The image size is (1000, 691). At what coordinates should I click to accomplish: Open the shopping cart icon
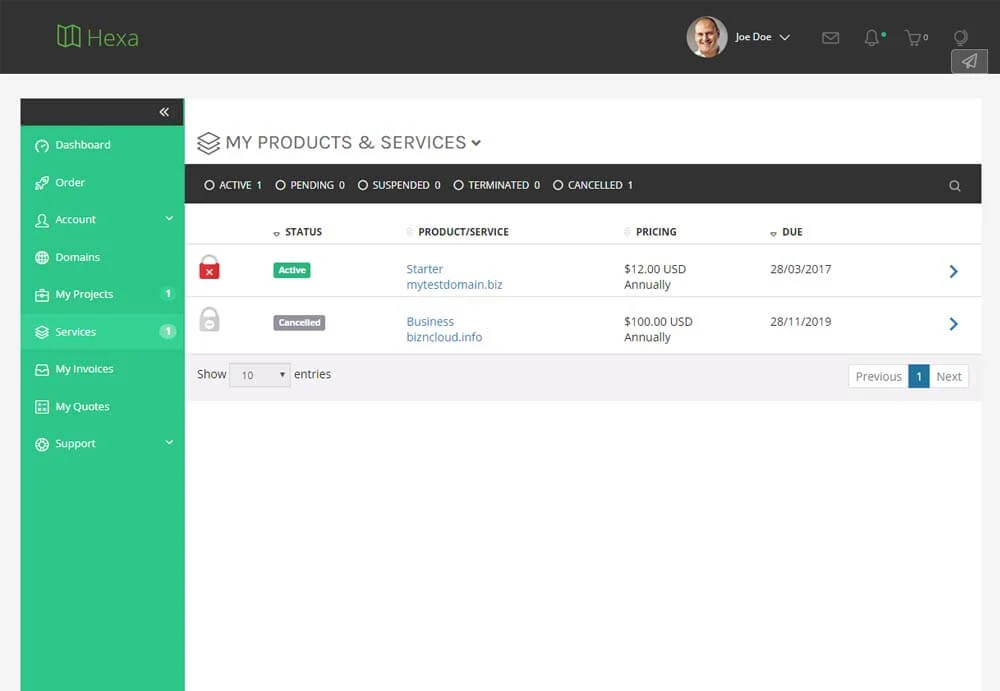(x=914, y=38)
